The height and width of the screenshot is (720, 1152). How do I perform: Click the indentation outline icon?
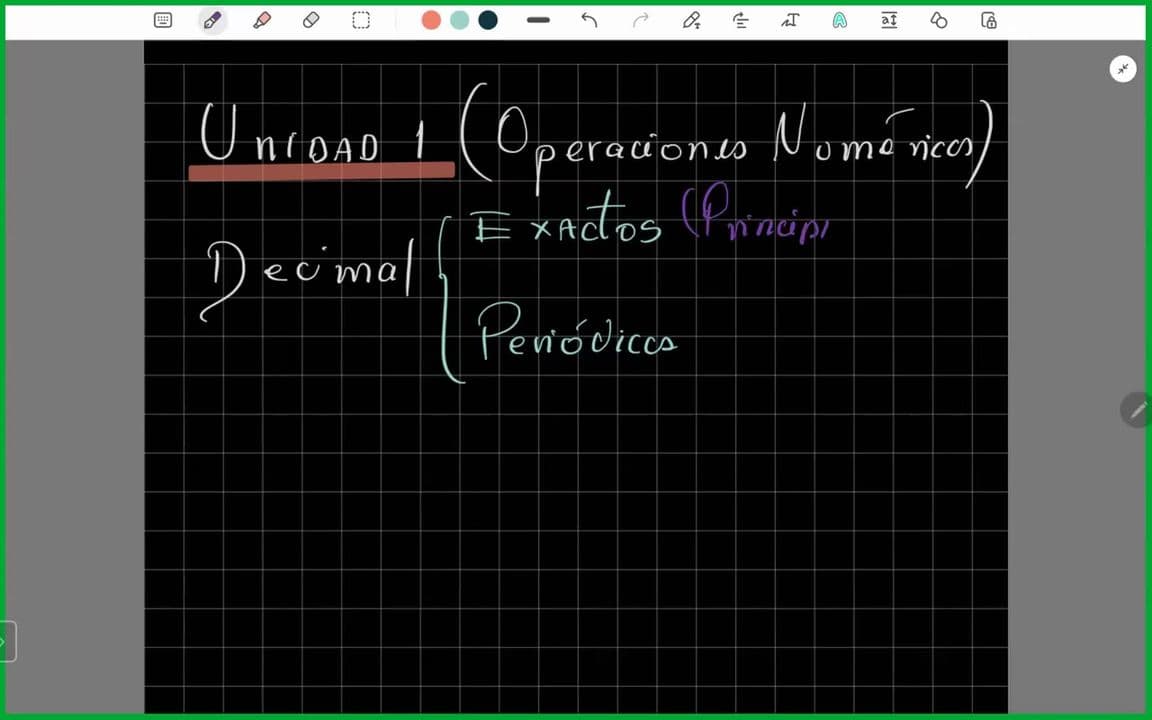tap(888, 20)
